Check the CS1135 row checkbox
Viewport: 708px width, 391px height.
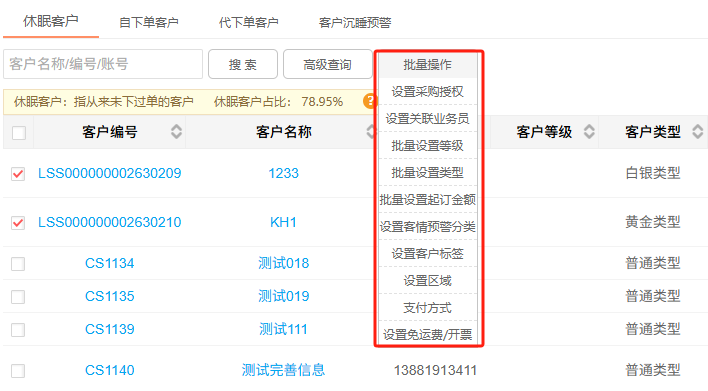pyautogui.click(x=18, y=297)
